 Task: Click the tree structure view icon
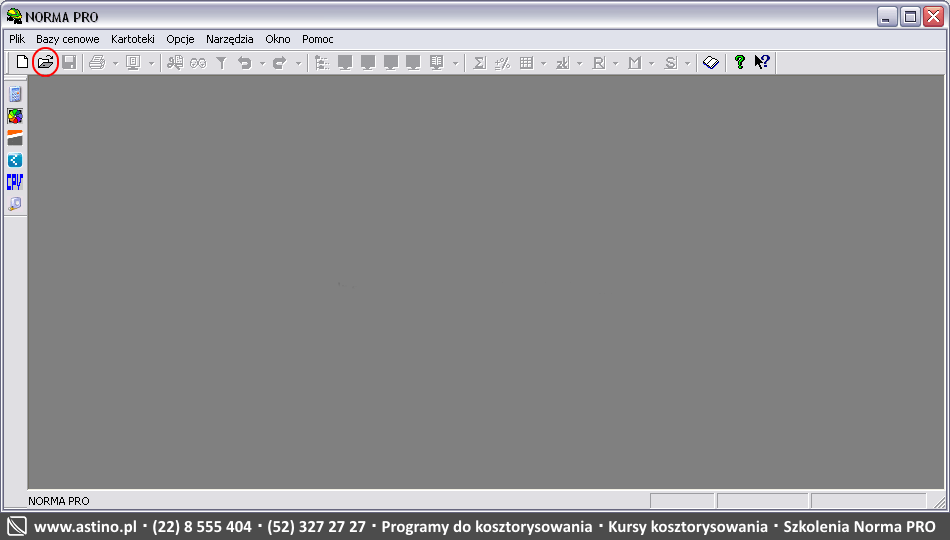322,62
